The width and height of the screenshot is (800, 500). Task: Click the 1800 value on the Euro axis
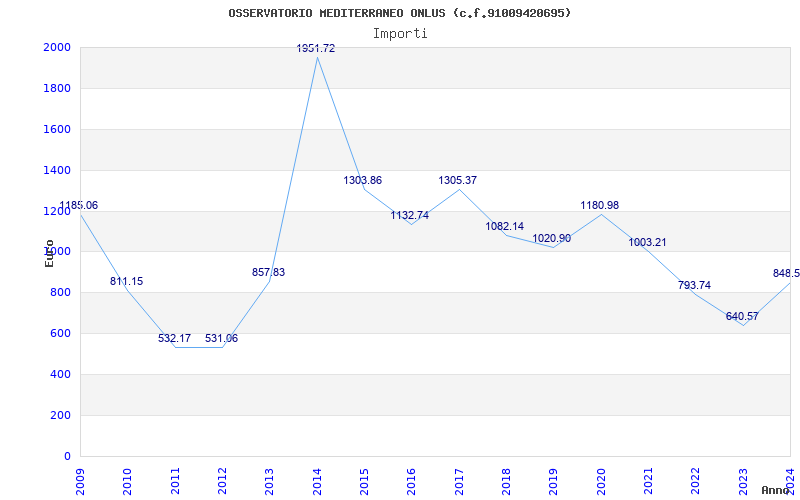pos(57,88)
